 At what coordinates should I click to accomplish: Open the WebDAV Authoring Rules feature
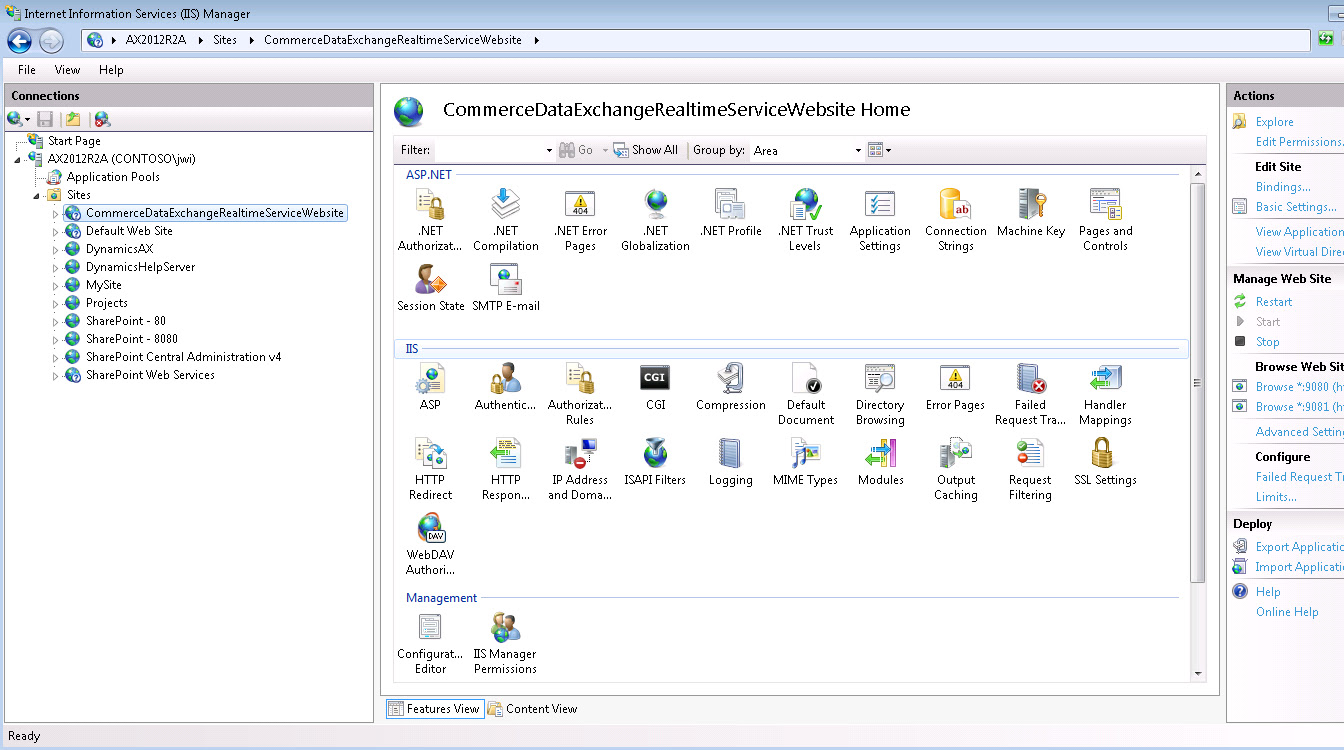coord(430,544)
